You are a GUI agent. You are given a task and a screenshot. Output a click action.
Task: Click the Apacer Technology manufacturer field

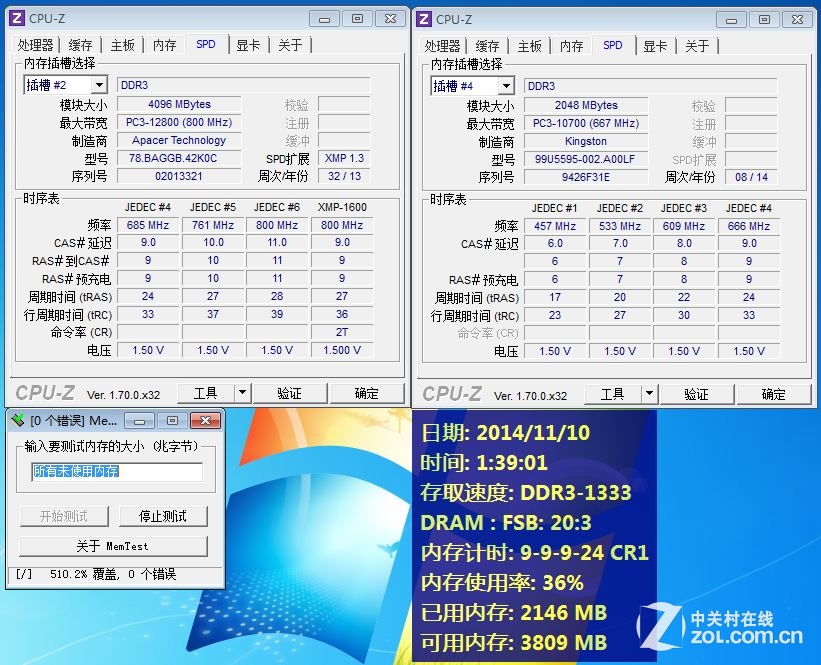click(179, 140)
